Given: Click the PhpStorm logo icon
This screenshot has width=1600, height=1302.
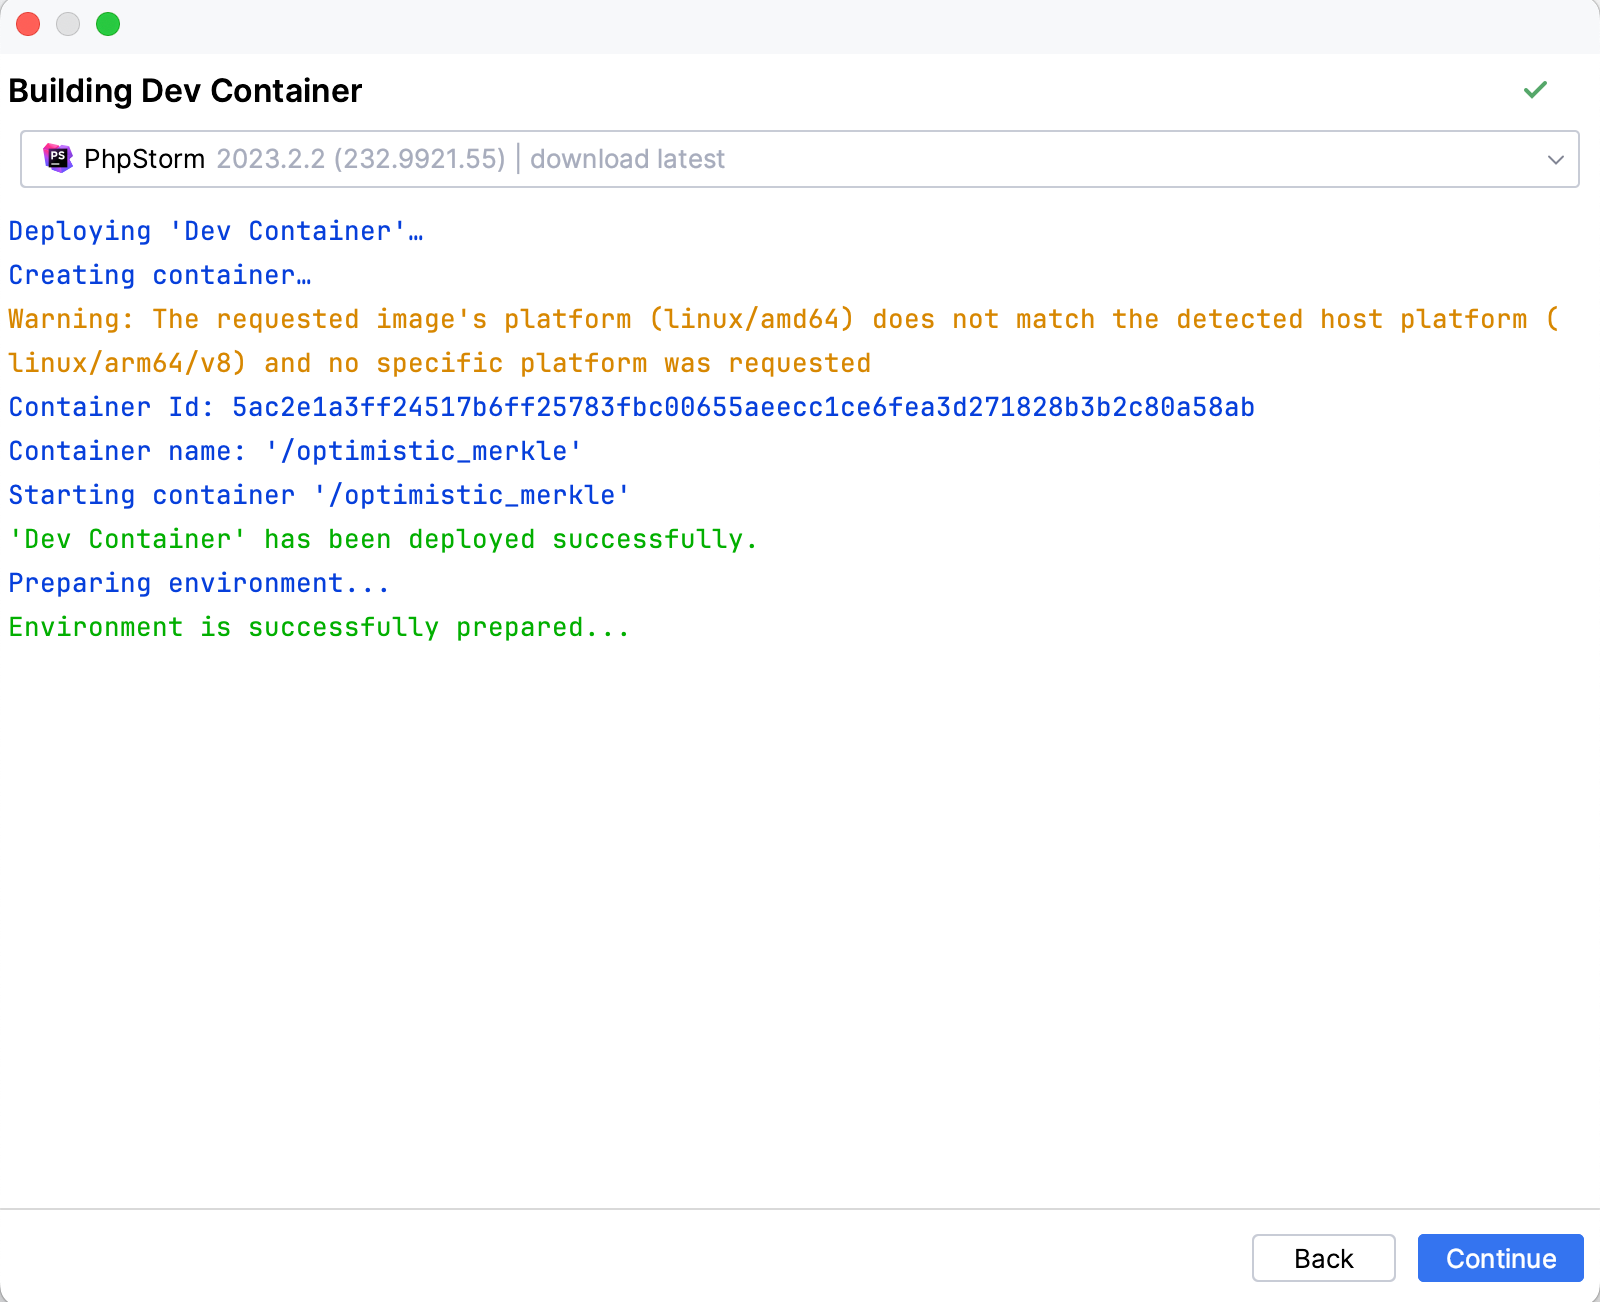Looking at the screenshot, I should [59, 158].
